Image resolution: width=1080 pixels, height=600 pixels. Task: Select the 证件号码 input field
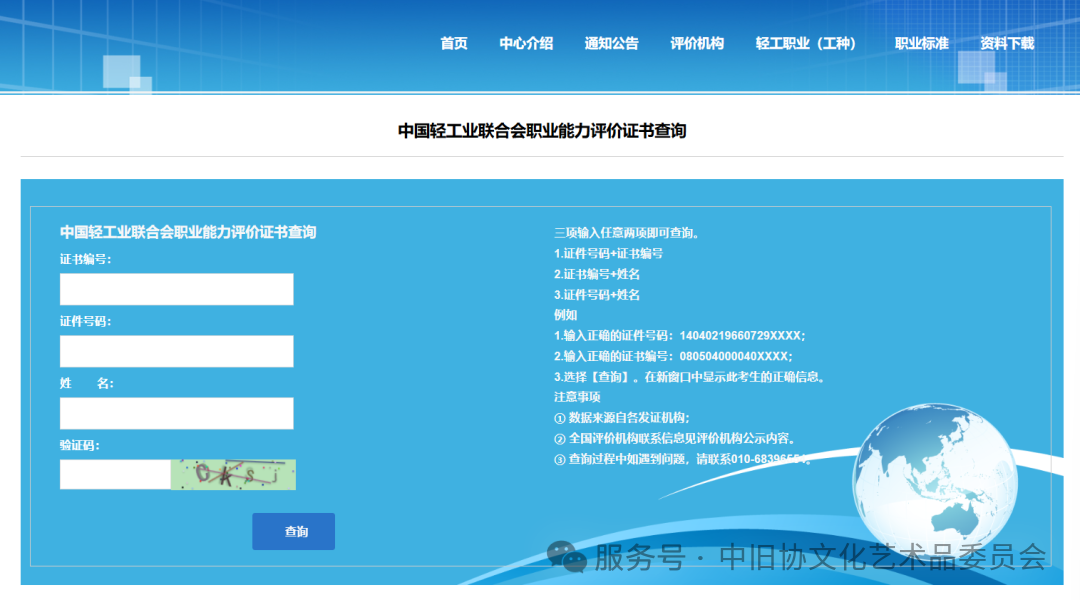tap(176, 351)
